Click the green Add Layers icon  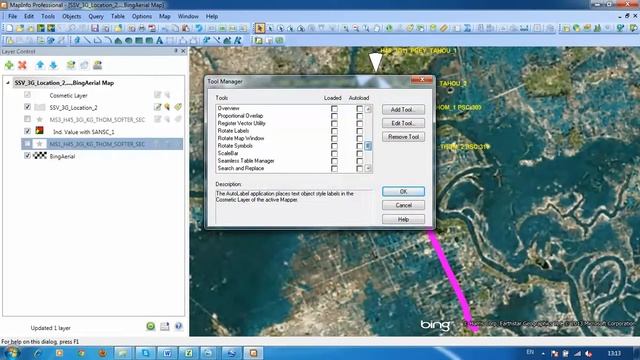pos(9,65)
